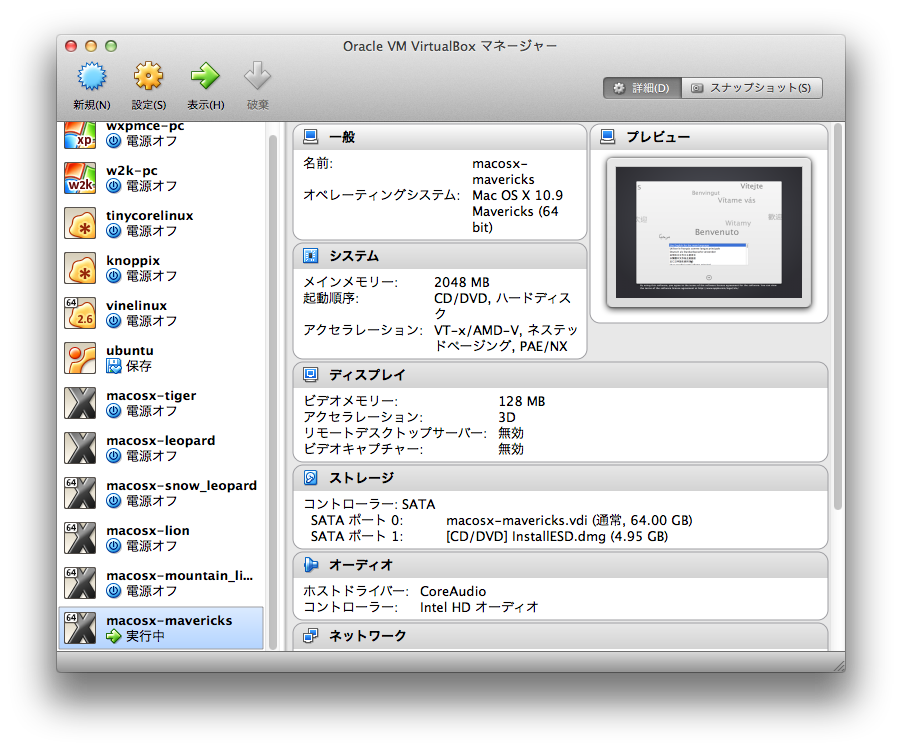Image resolution: width=902 pixels, height=751 pixels.
Task: Click the New (新規) VM toolbar icon
Action: pos(92,77)
